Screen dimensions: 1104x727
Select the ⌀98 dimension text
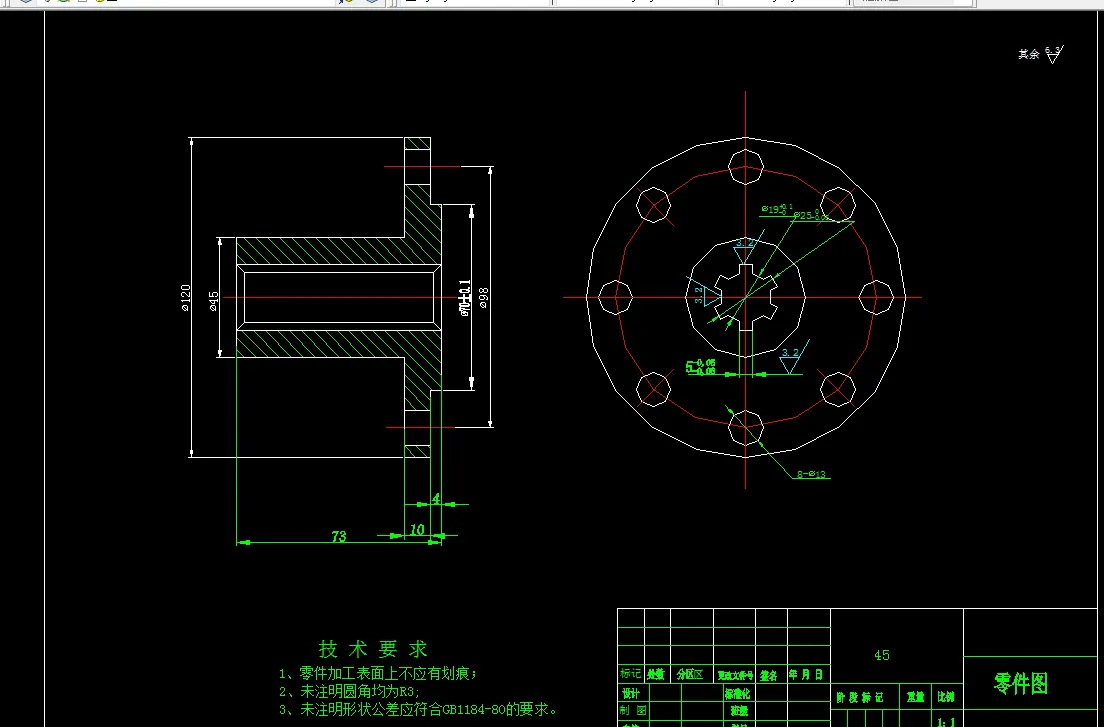(484, 298)
